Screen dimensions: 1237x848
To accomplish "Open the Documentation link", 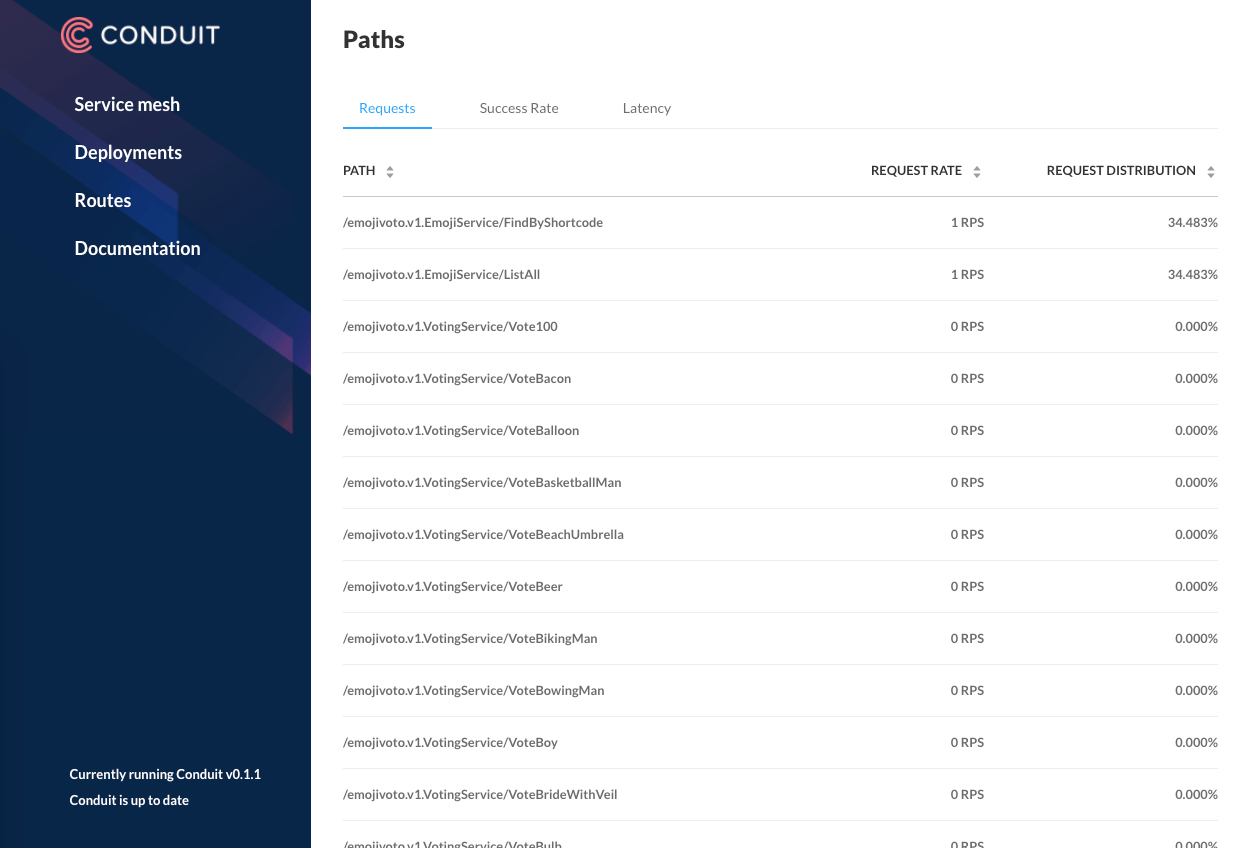I will 137,249.
